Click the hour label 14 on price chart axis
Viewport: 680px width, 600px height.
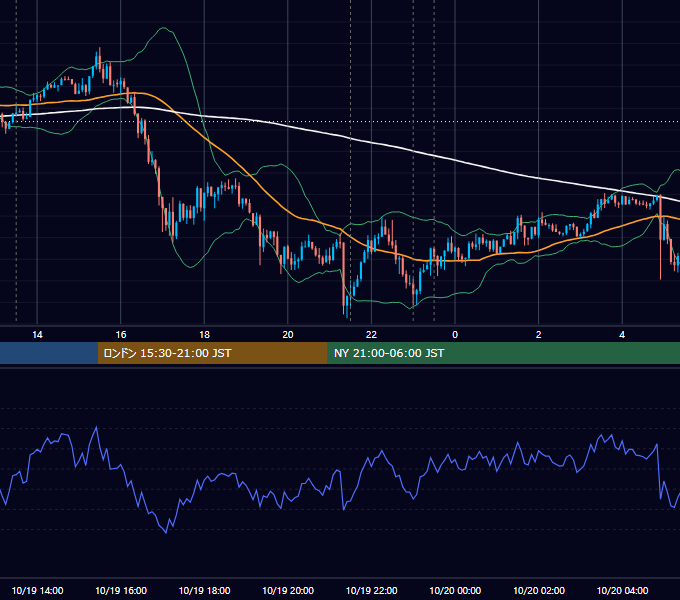point(37,335)
